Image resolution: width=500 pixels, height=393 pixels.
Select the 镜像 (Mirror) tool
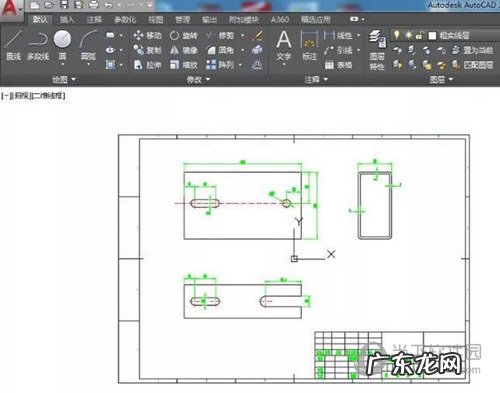[183, 50]
